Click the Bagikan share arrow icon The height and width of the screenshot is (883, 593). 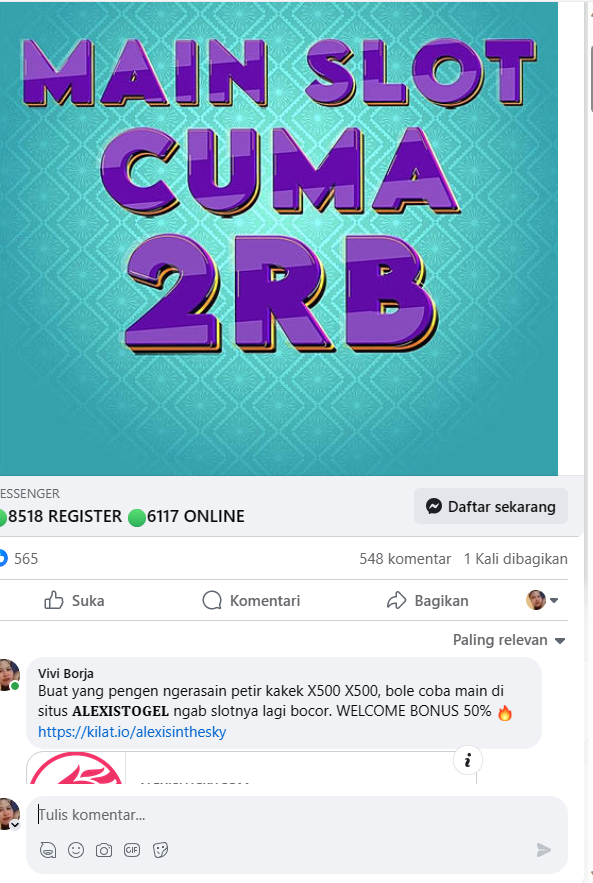396,600
